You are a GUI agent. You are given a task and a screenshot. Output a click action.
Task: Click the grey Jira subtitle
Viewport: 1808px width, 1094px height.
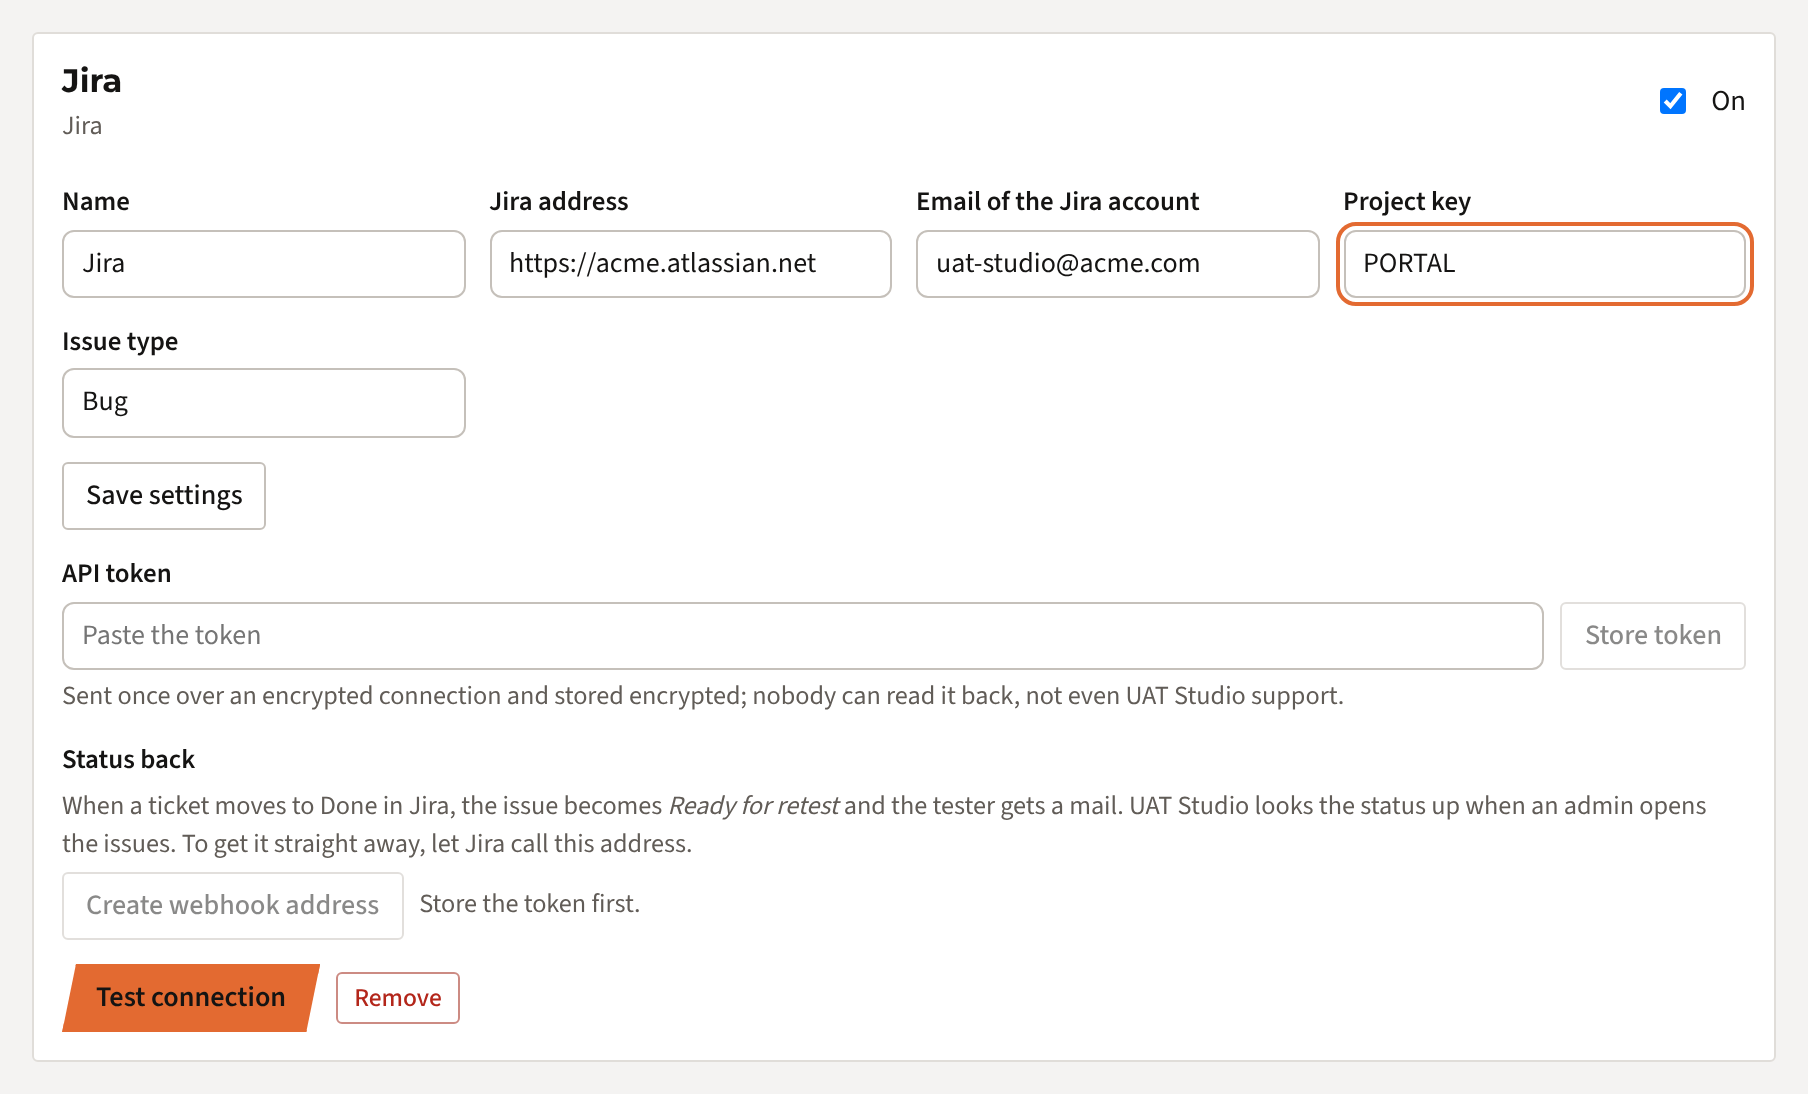coord(82,126)
